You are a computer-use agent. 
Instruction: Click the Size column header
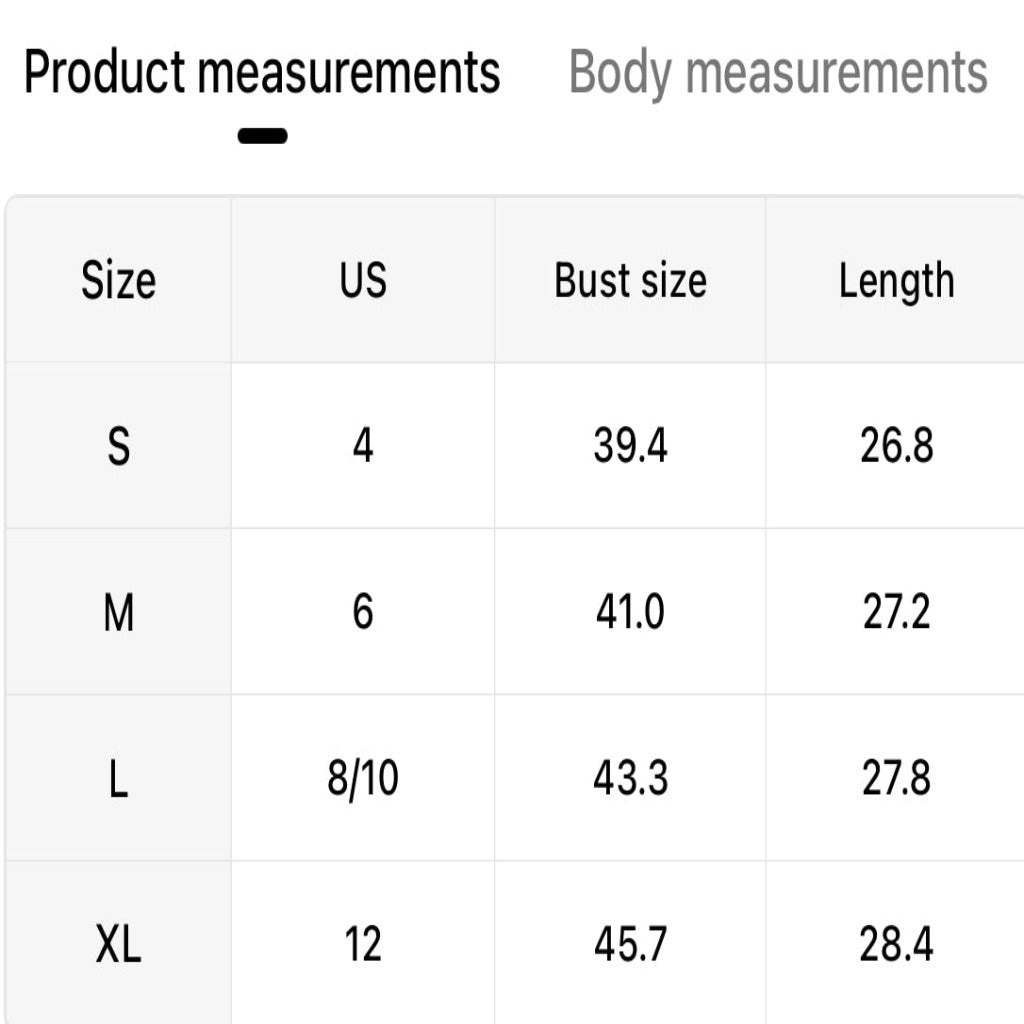pos(118,280)
